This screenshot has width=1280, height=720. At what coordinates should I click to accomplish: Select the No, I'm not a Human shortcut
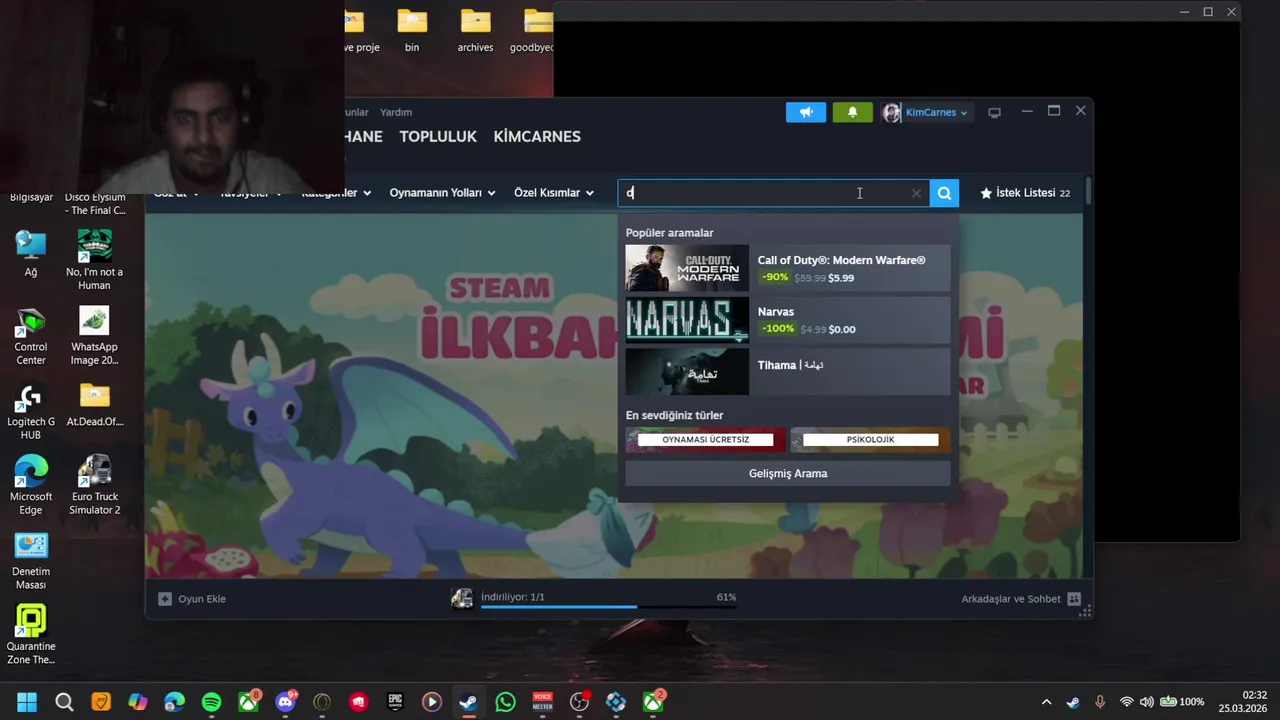[94, 260]
